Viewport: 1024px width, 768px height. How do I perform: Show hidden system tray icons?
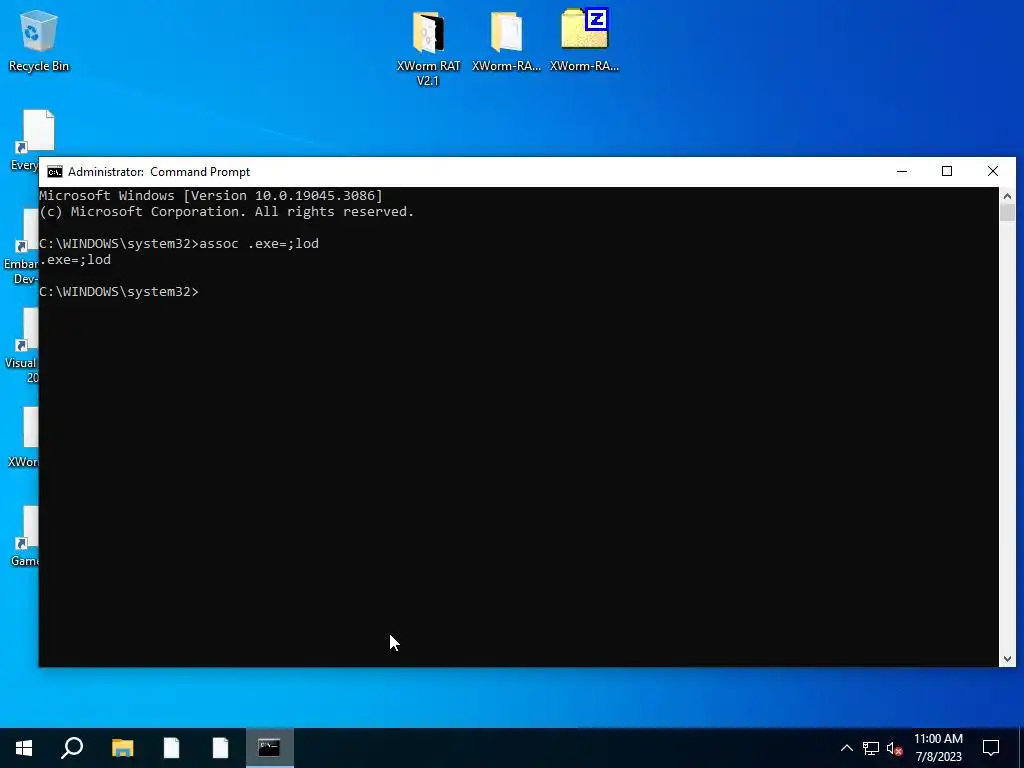point(846,748)
